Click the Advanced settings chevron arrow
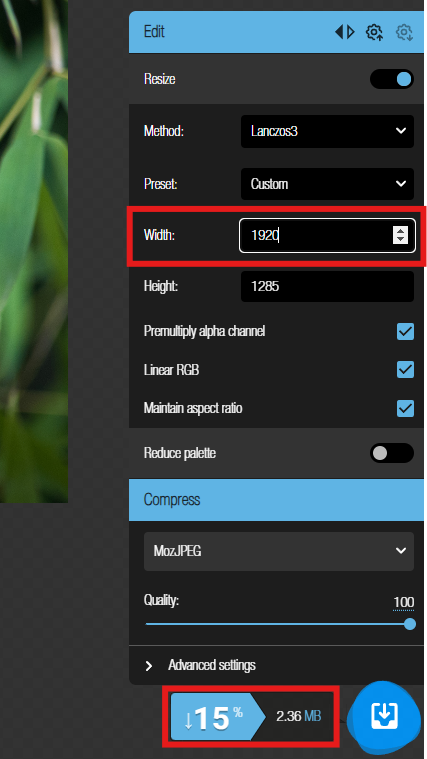 point(149,665)
